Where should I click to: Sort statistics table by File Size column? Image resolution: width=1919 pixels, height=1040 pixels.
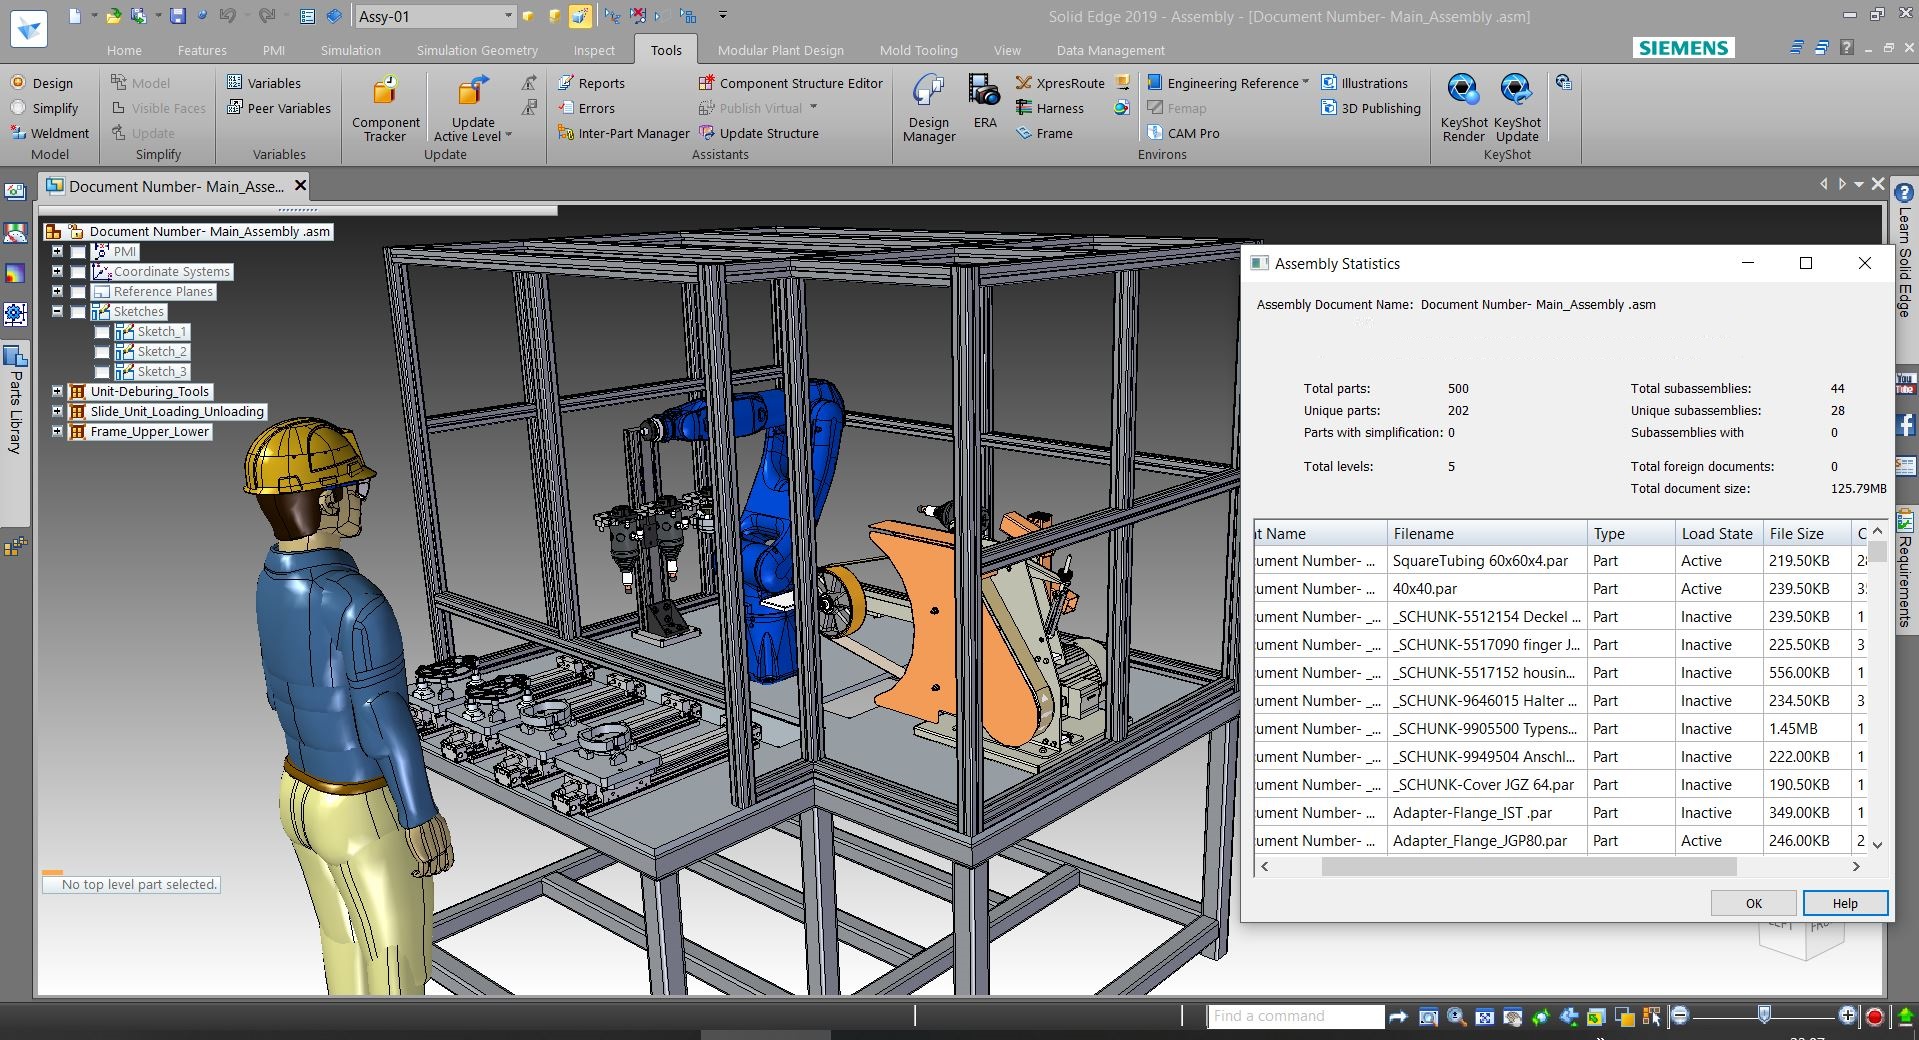tap(1807, 533)
